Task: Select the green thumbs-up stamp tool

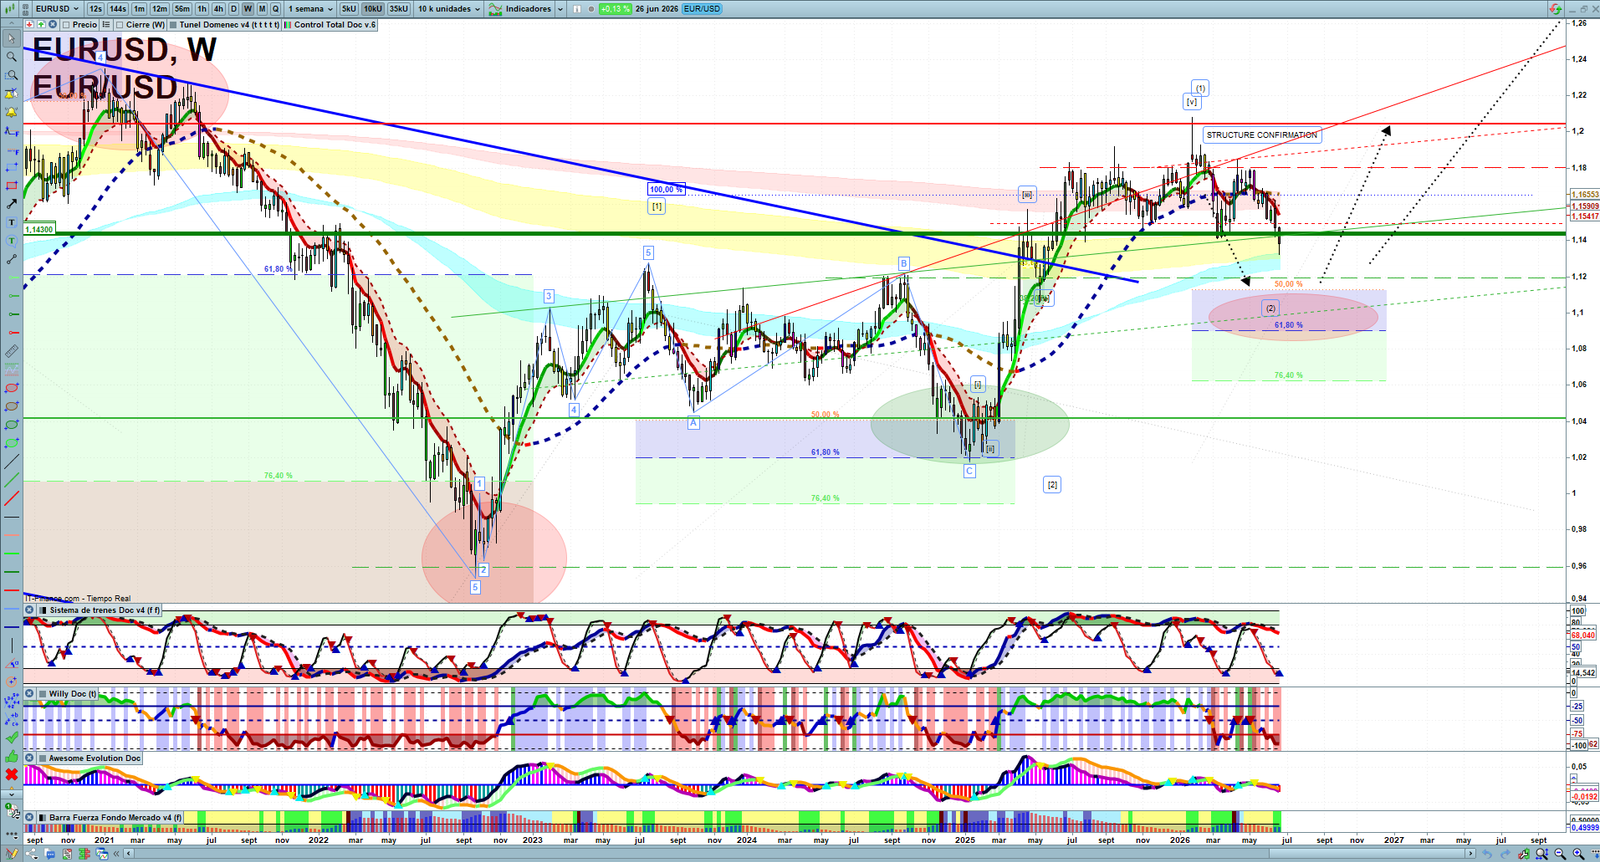Action: tap(11, 756)
